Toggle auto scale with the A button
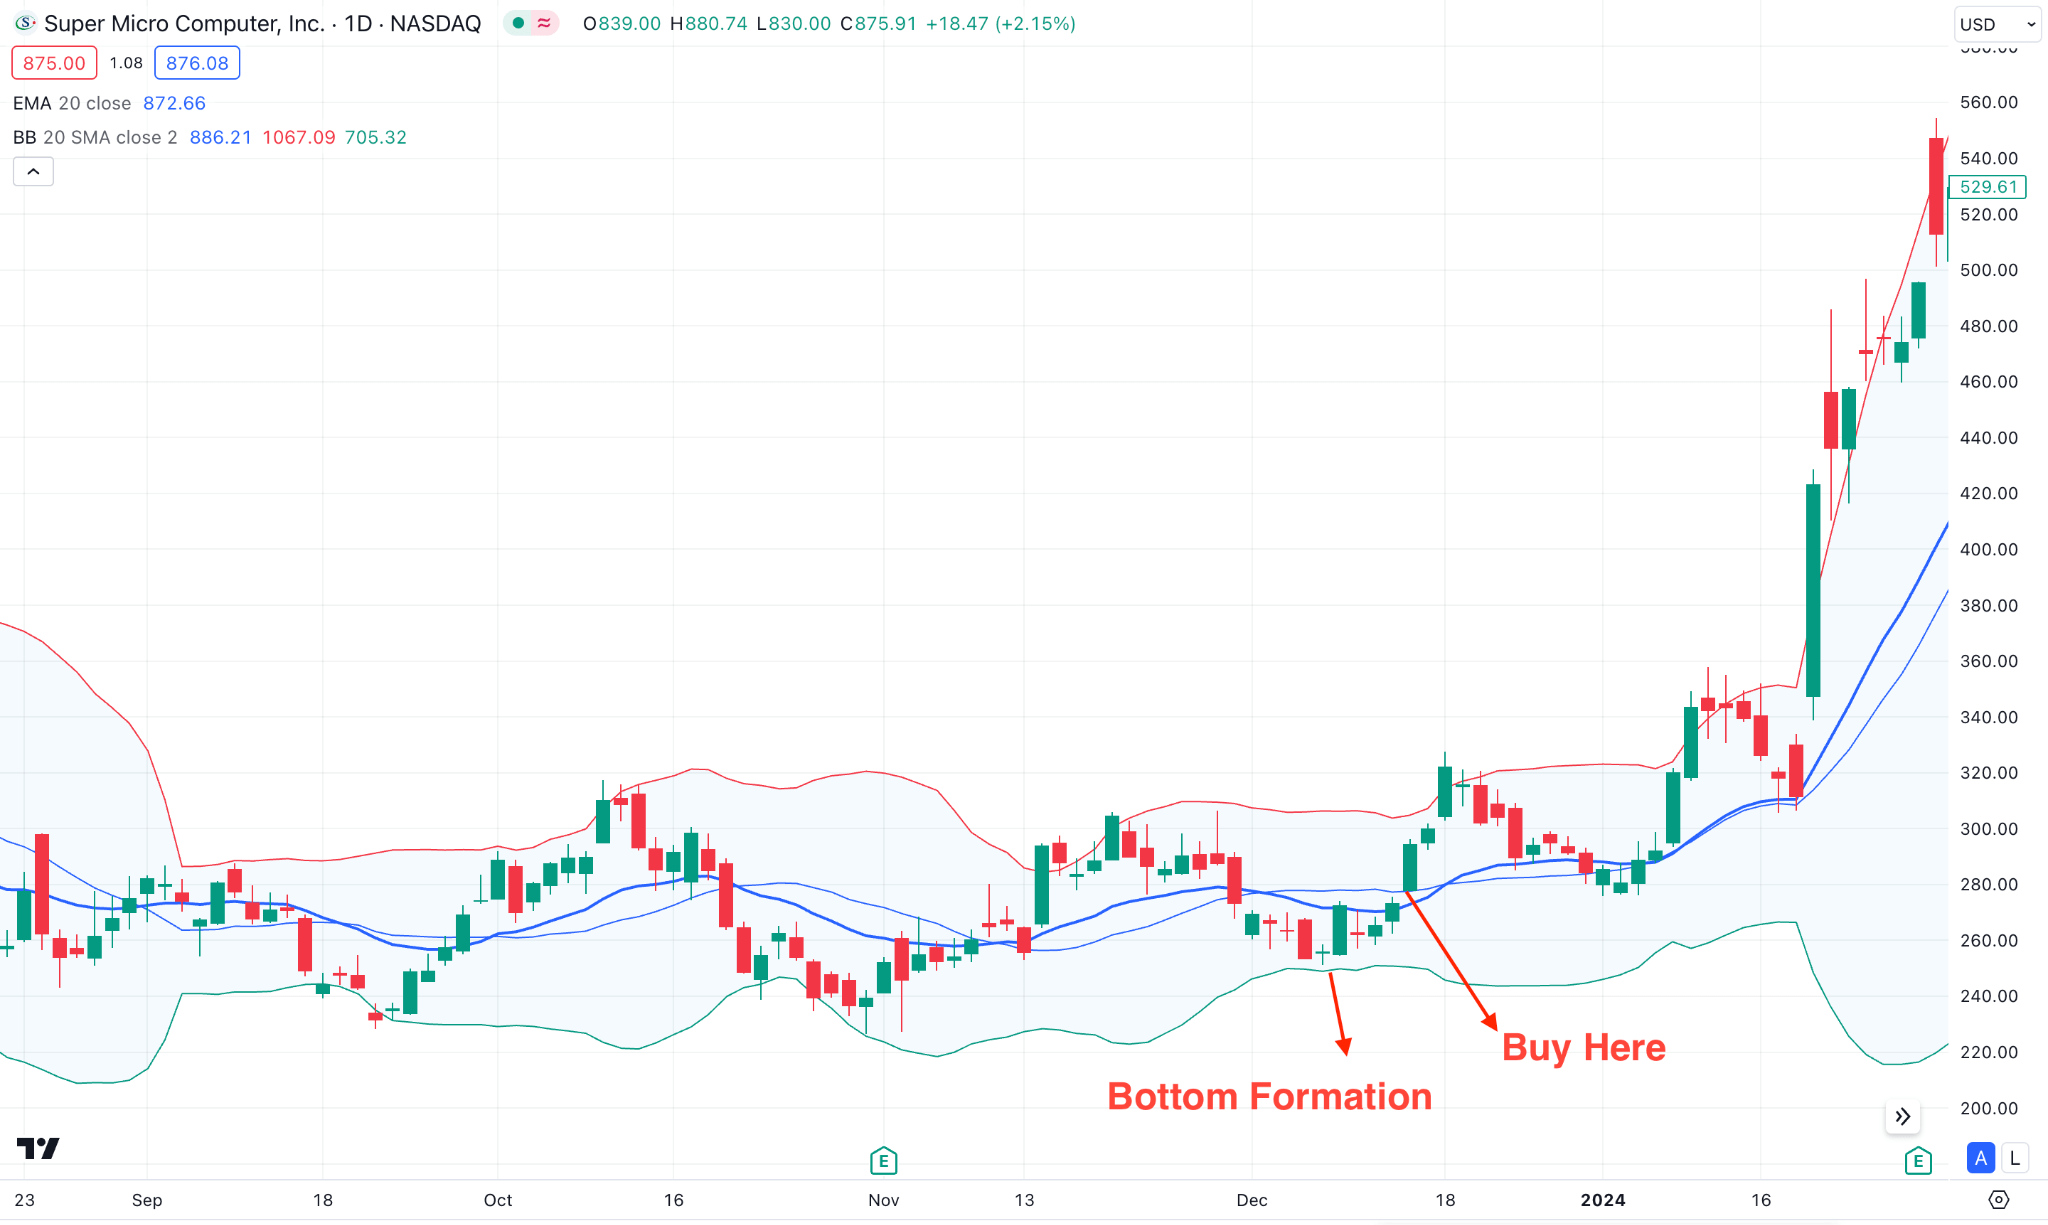The height and width of the screenshot is (1225, 2048). pos(1980,1158)
